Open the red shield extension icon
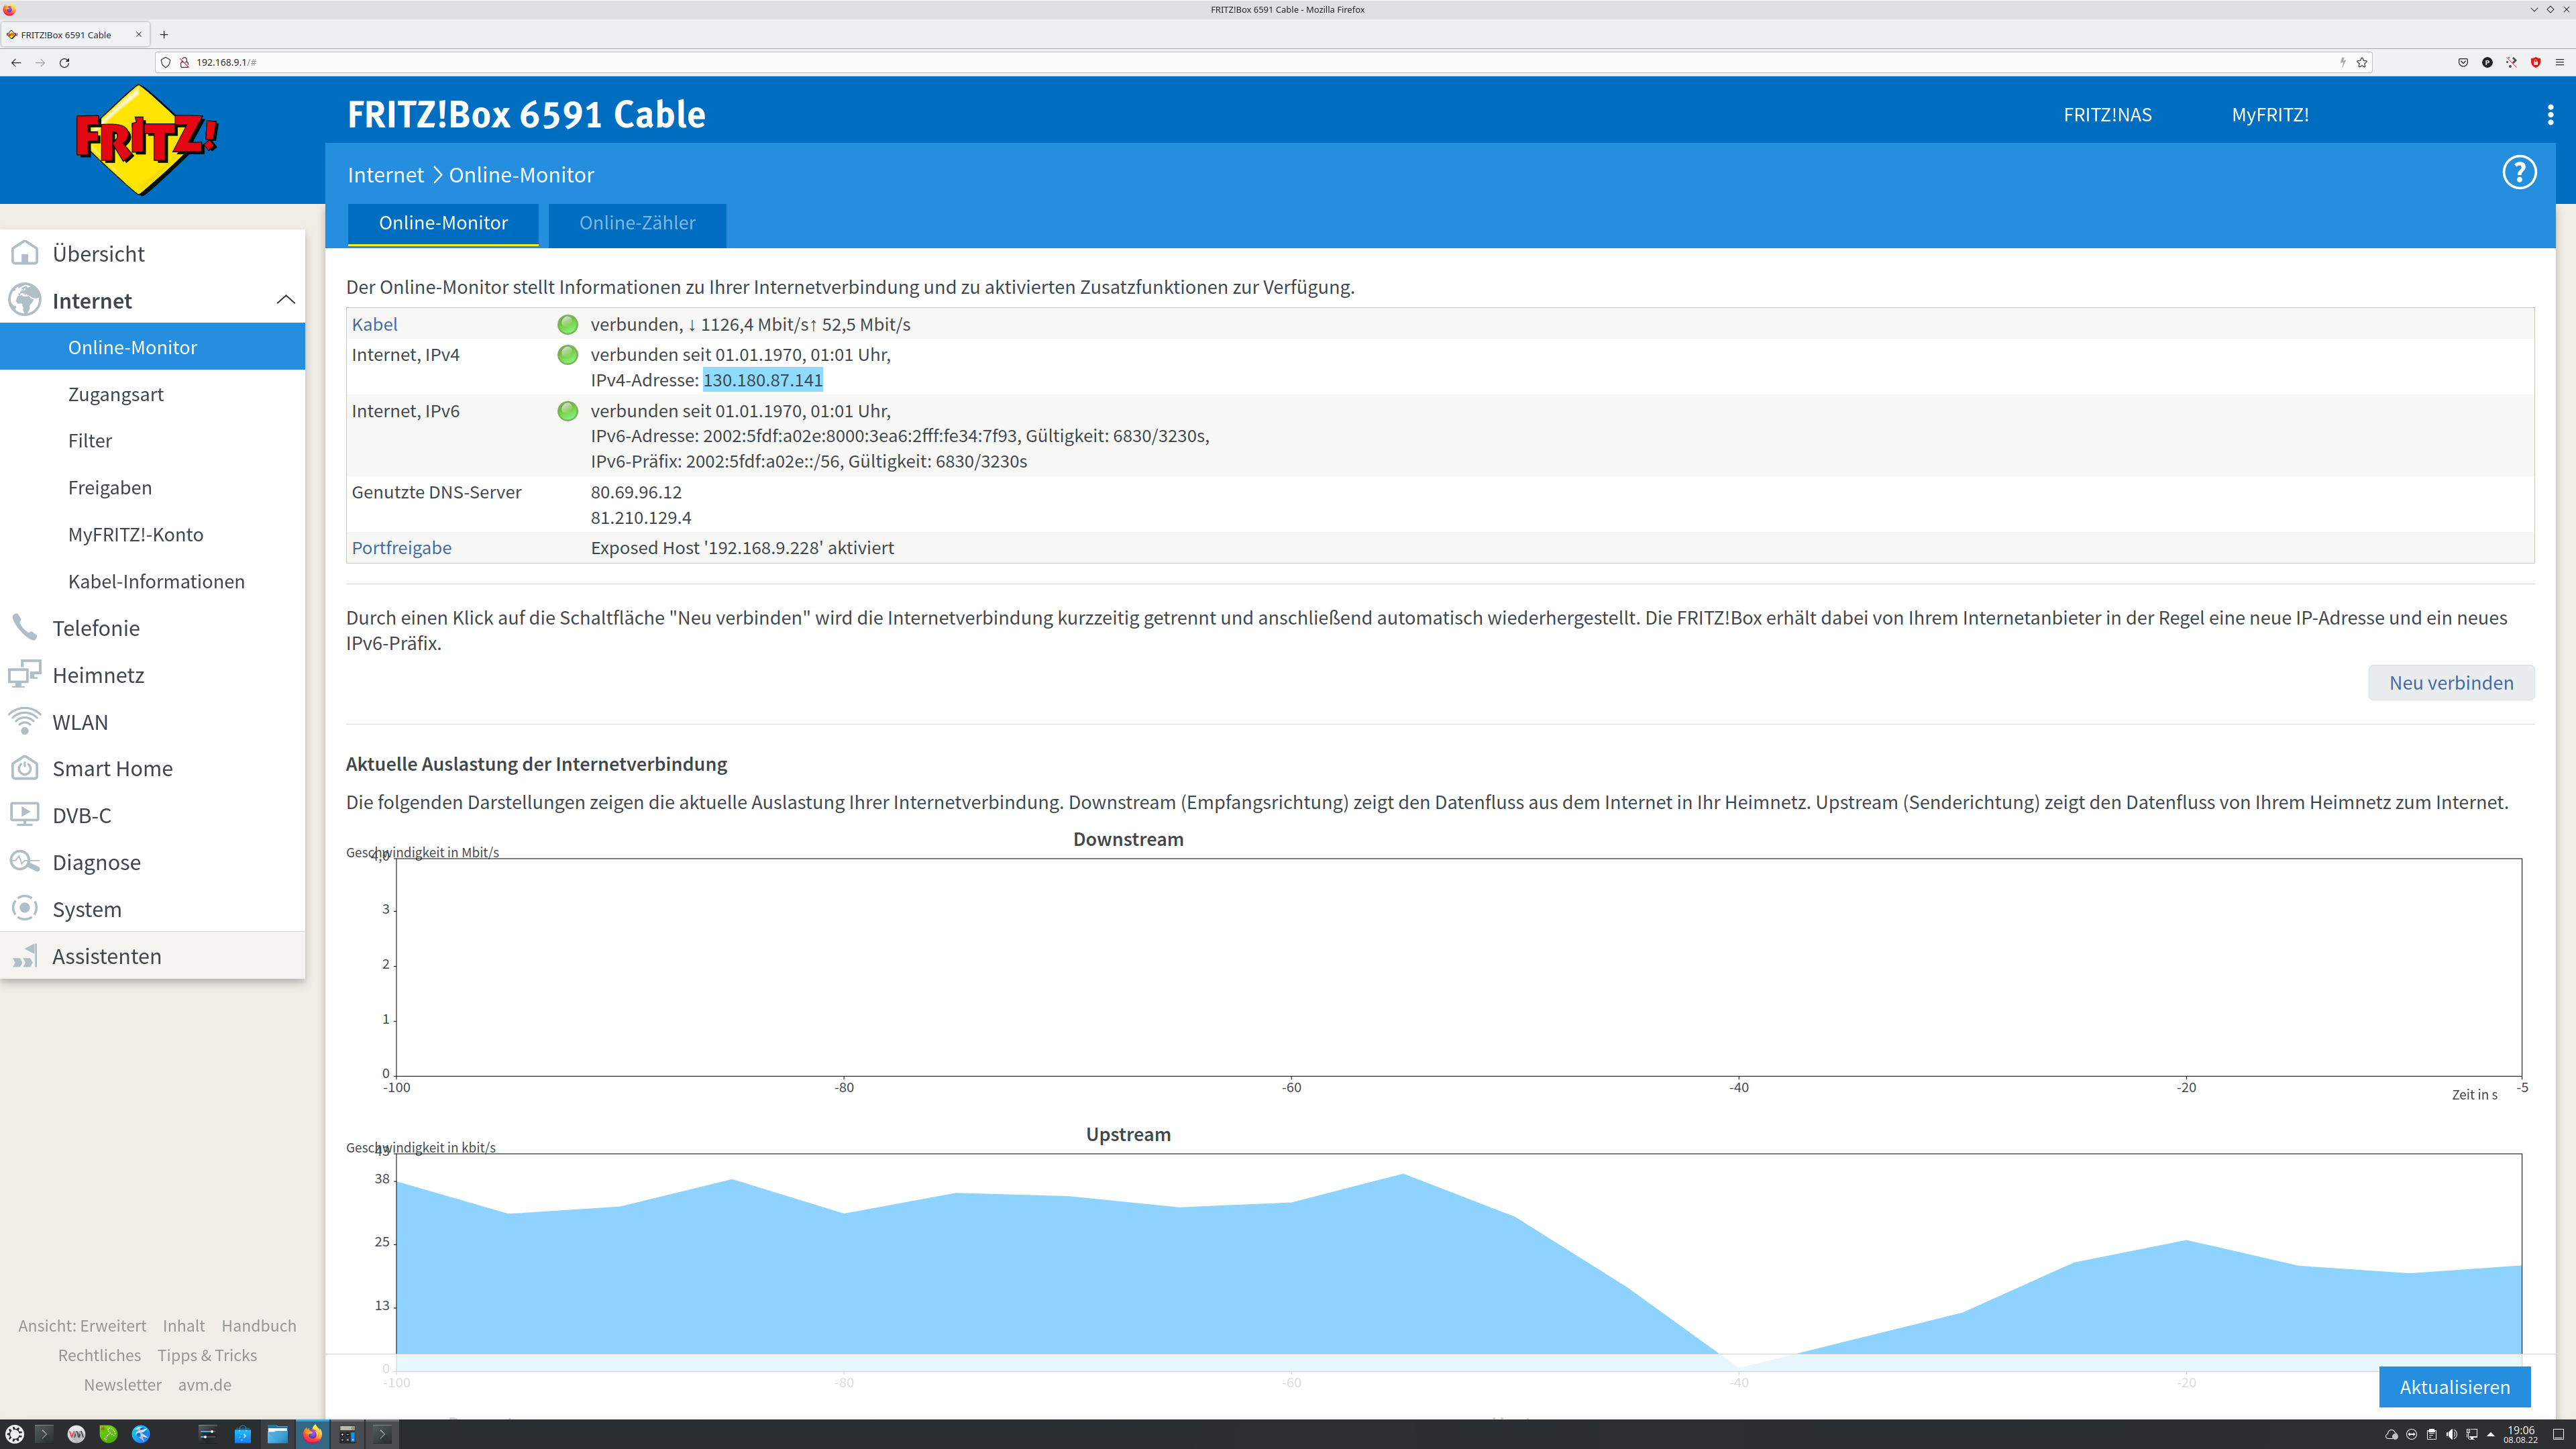Image resolution: width=2576 pixels, height=1449 pixels. tap(2535, 62)
